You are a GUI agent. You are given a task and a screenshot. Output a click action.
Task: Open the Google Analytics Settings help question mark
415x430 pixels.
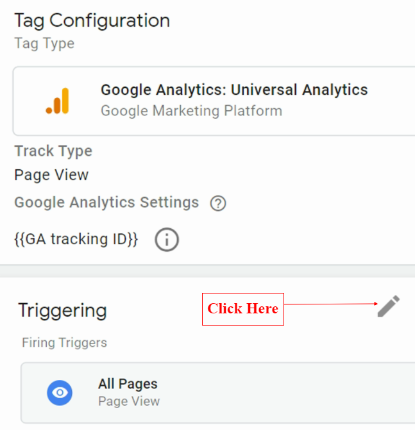pos(218,203)
